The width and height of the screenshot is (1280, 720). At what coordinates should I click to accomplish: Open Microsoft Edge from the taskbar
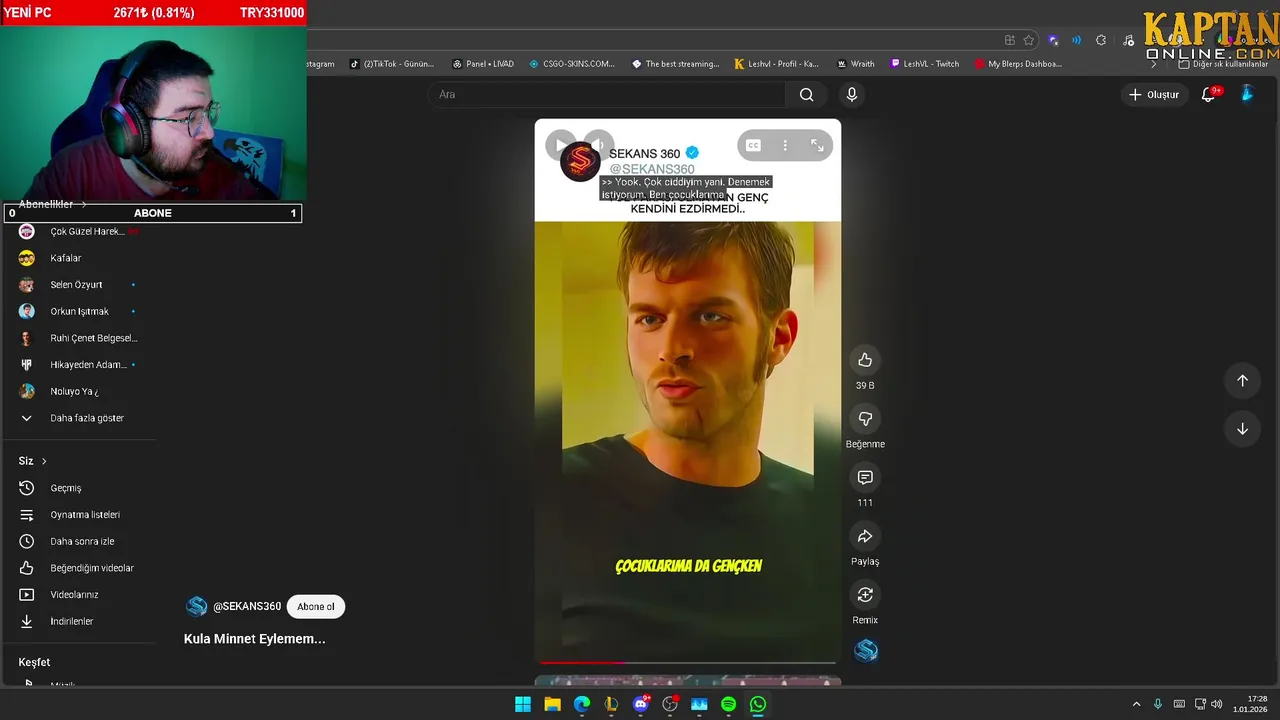tap(582, 704)
